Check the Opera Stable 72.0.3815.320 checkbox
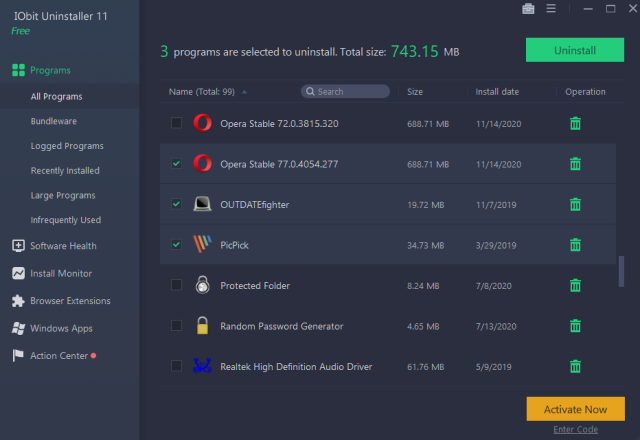This screenshot has height=440, width=640. pos(176,123)
